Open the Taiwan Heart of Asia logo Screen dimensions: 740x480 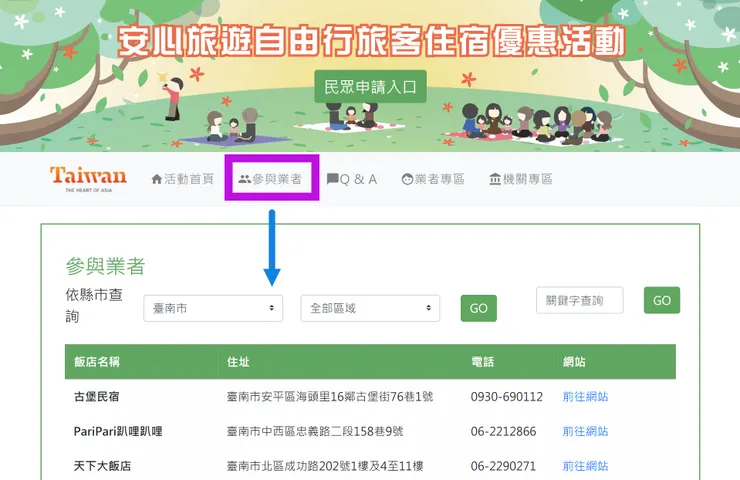pyautogui.click(x=88, y=179)
